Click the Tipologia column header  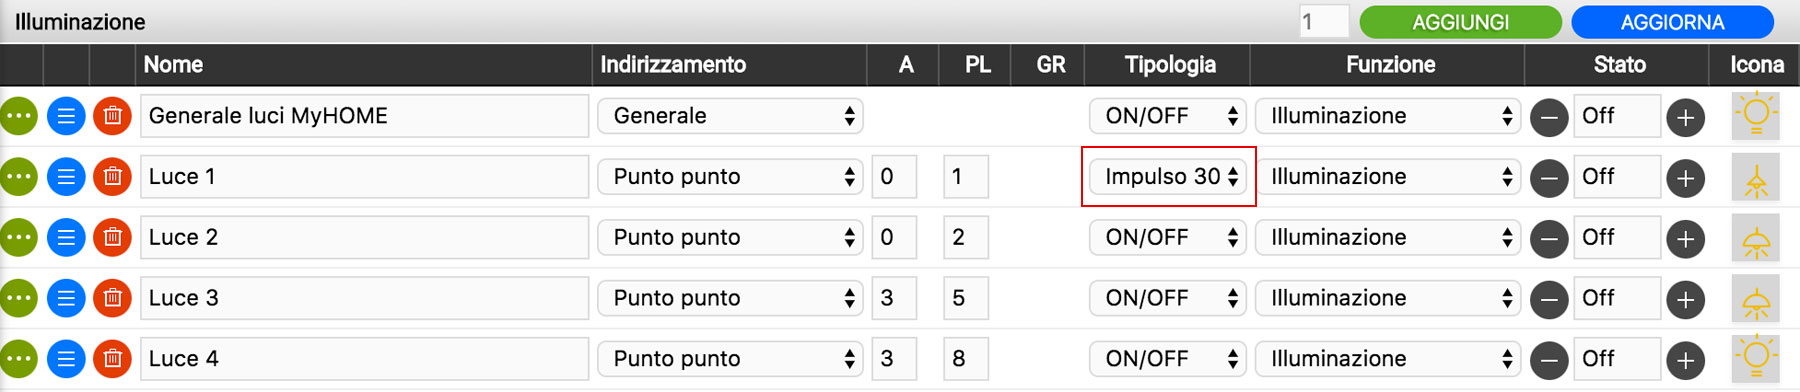pos(1170,65)
